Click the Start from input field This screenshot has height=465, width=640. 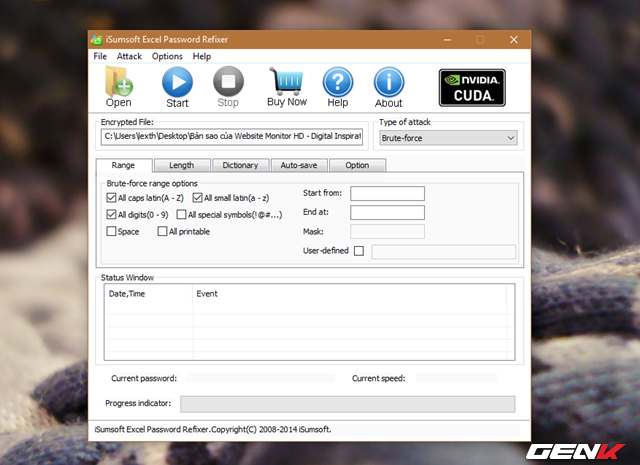[x=387, y=194]
